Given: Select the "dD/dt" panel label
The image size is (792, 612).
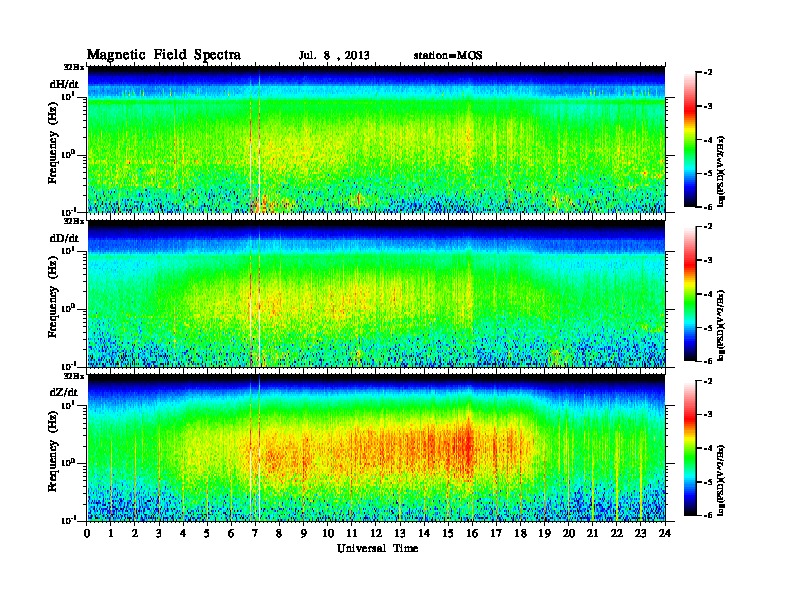Looking at the screenshot, I should point(64,238).
